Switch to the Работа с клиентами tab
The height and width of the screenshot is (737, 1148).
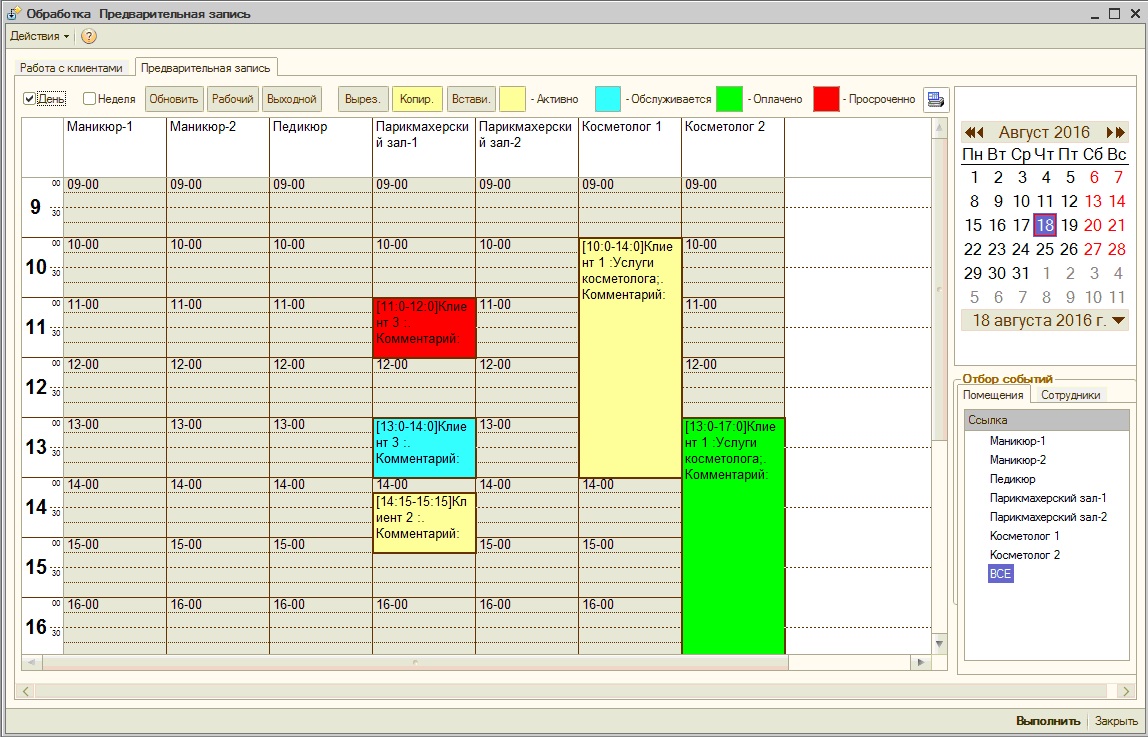(71, 68)
